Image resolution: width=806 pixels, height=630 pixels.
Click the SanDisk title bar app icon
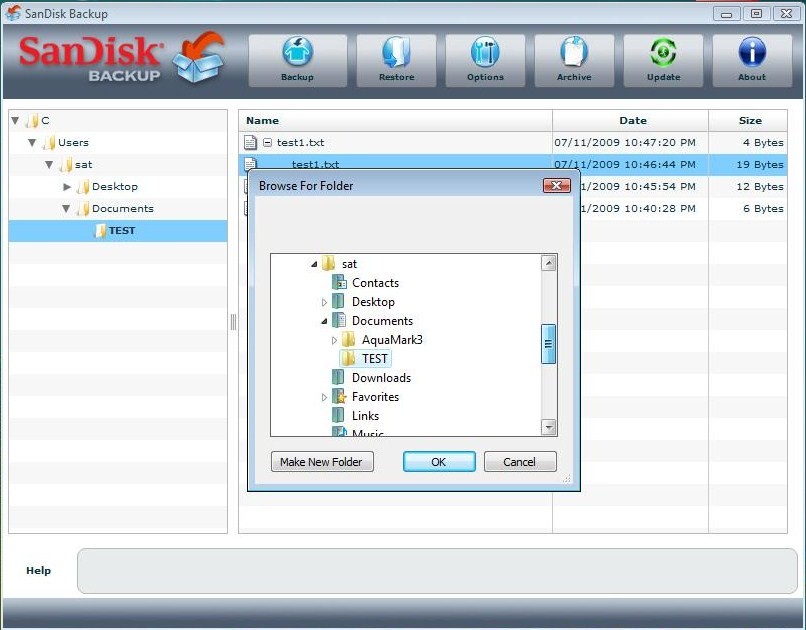point(13,13)
